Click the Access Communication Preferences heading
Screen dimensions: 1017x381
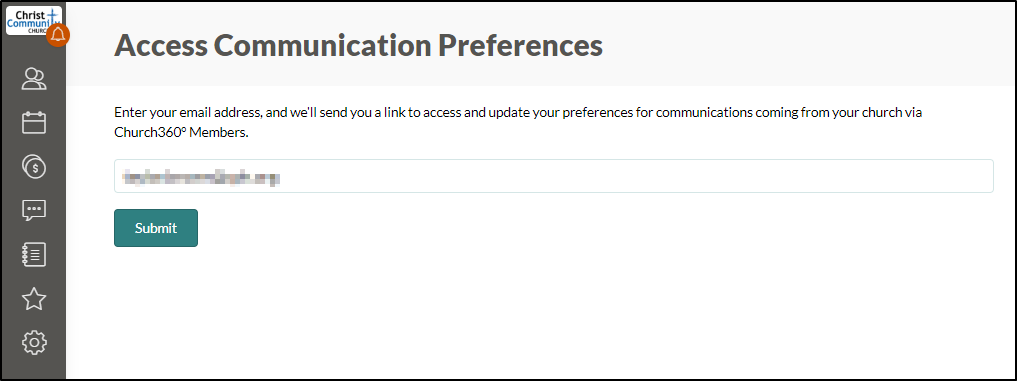click(x=358, y=46)
